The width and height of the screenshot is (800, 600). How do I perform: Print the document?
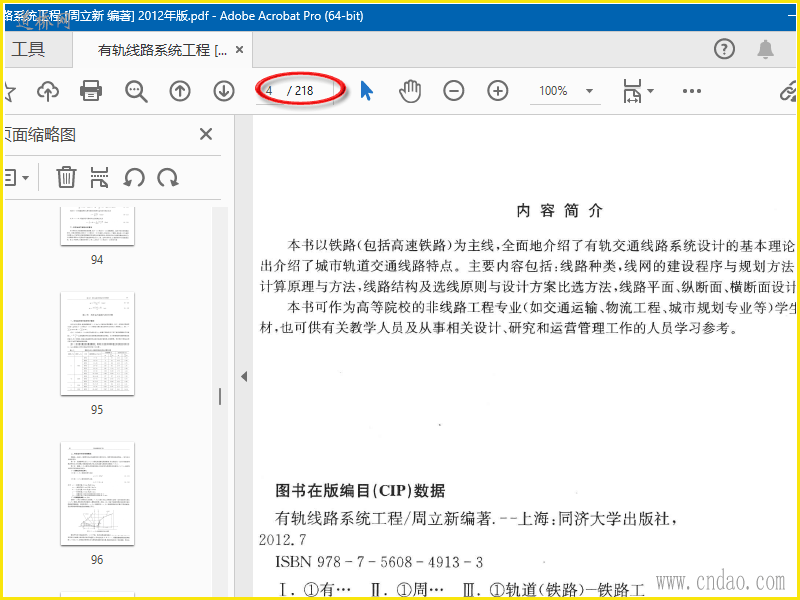[x=91, y=91]
